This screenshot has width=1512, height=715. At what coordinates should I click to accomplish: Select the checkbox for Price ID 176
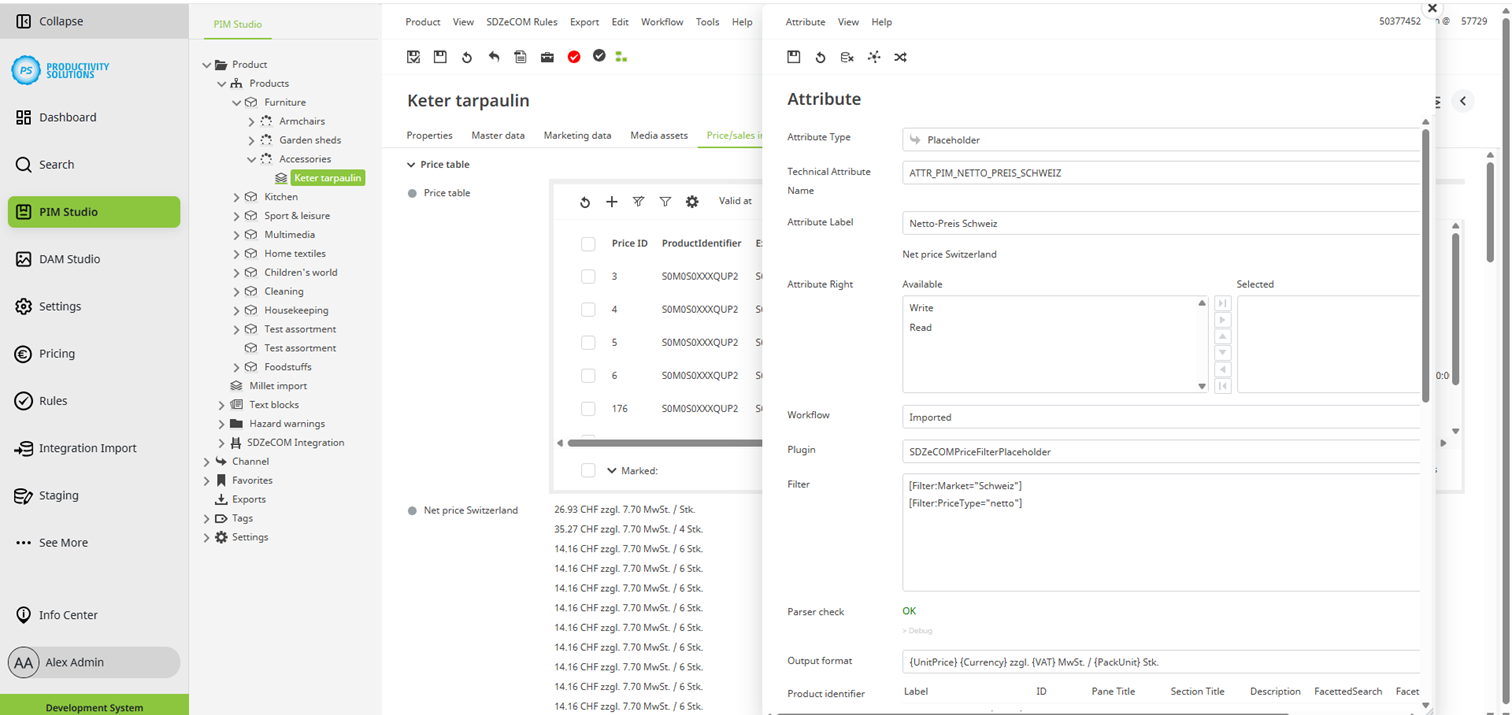588,408
